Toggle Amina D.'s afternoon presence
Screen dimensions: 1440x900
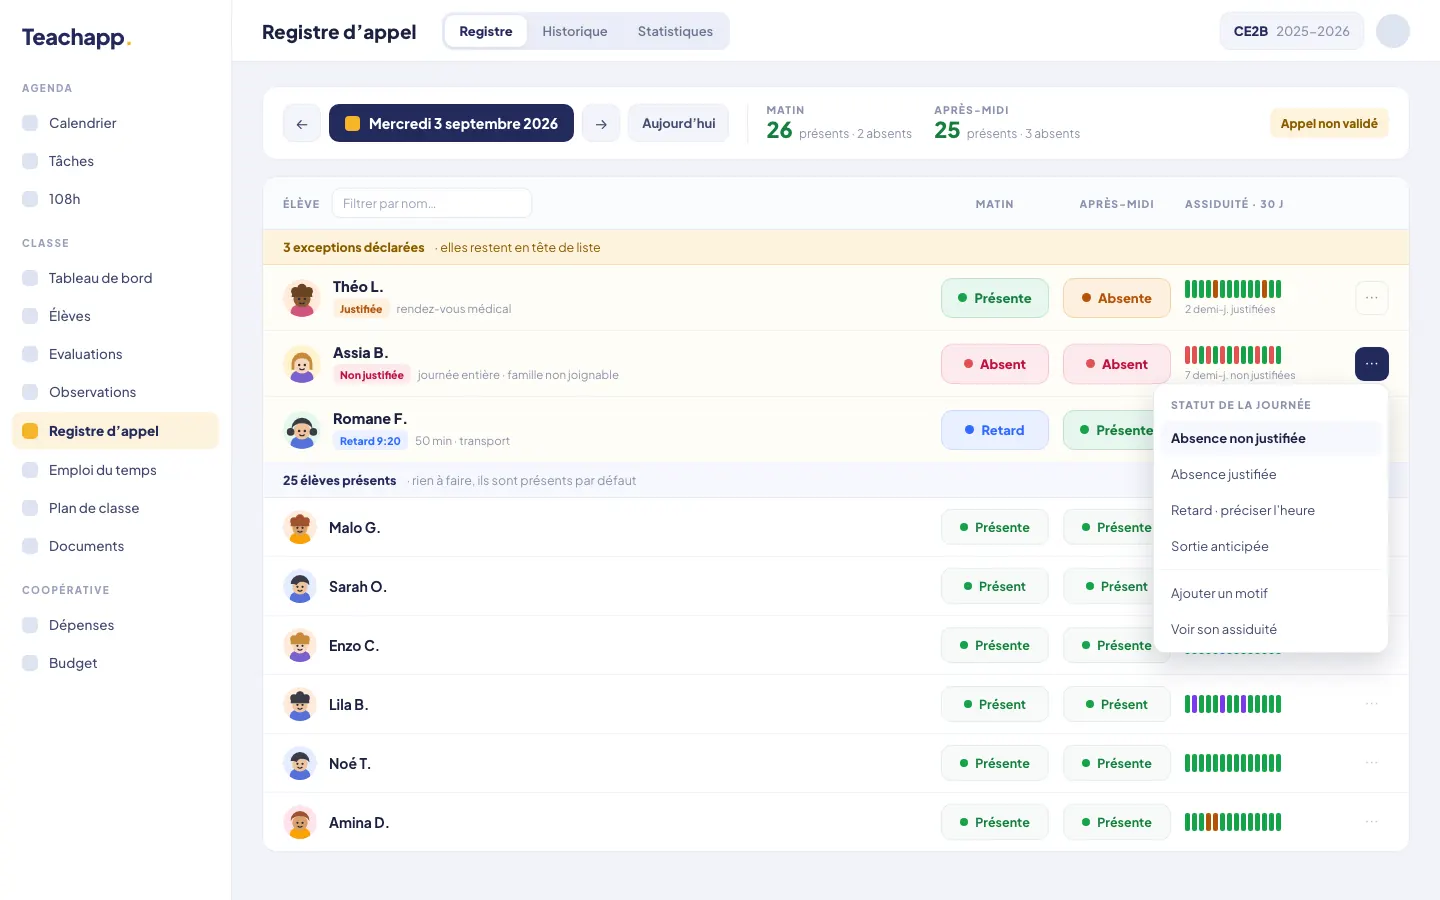pos(1117,822)
